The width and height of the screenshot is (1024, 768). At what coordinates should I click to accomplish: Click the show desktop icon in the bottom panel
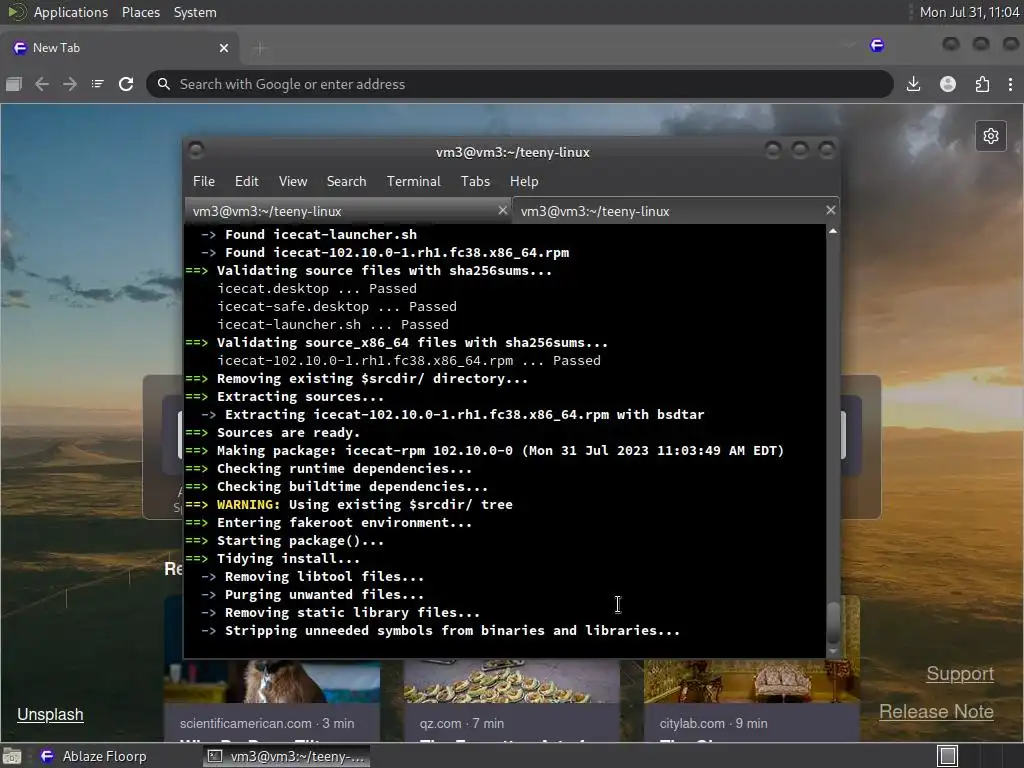click(12, 756)
